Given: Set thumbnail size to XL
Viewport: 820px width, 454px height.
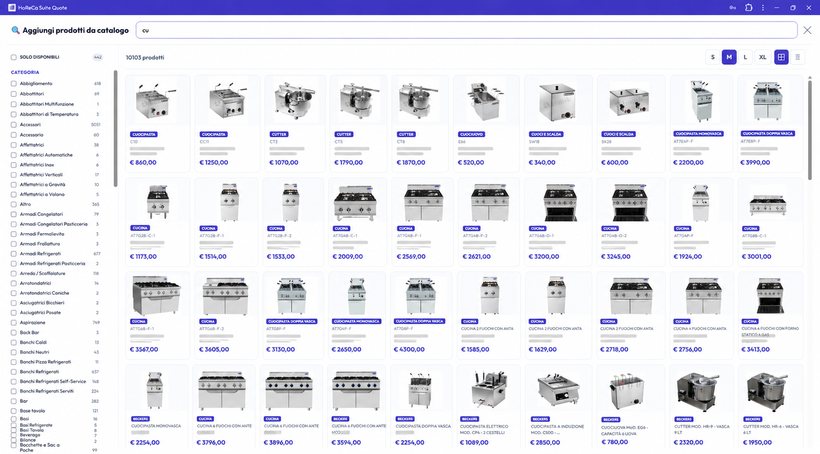Looking at the screenshot, I should pos(762,57).
